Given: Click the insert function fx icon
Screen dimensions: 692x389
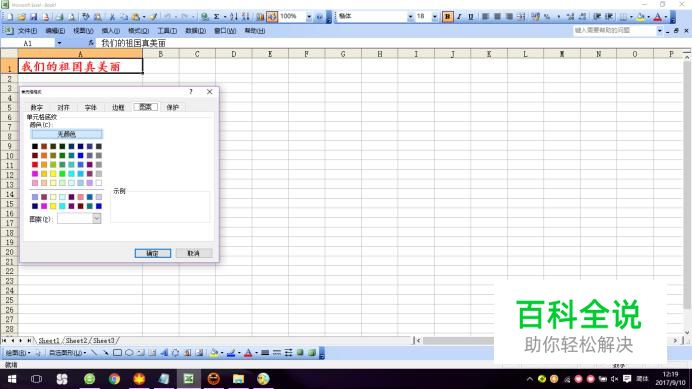Looking at the screenshot, I should click(x=91, y=43).
